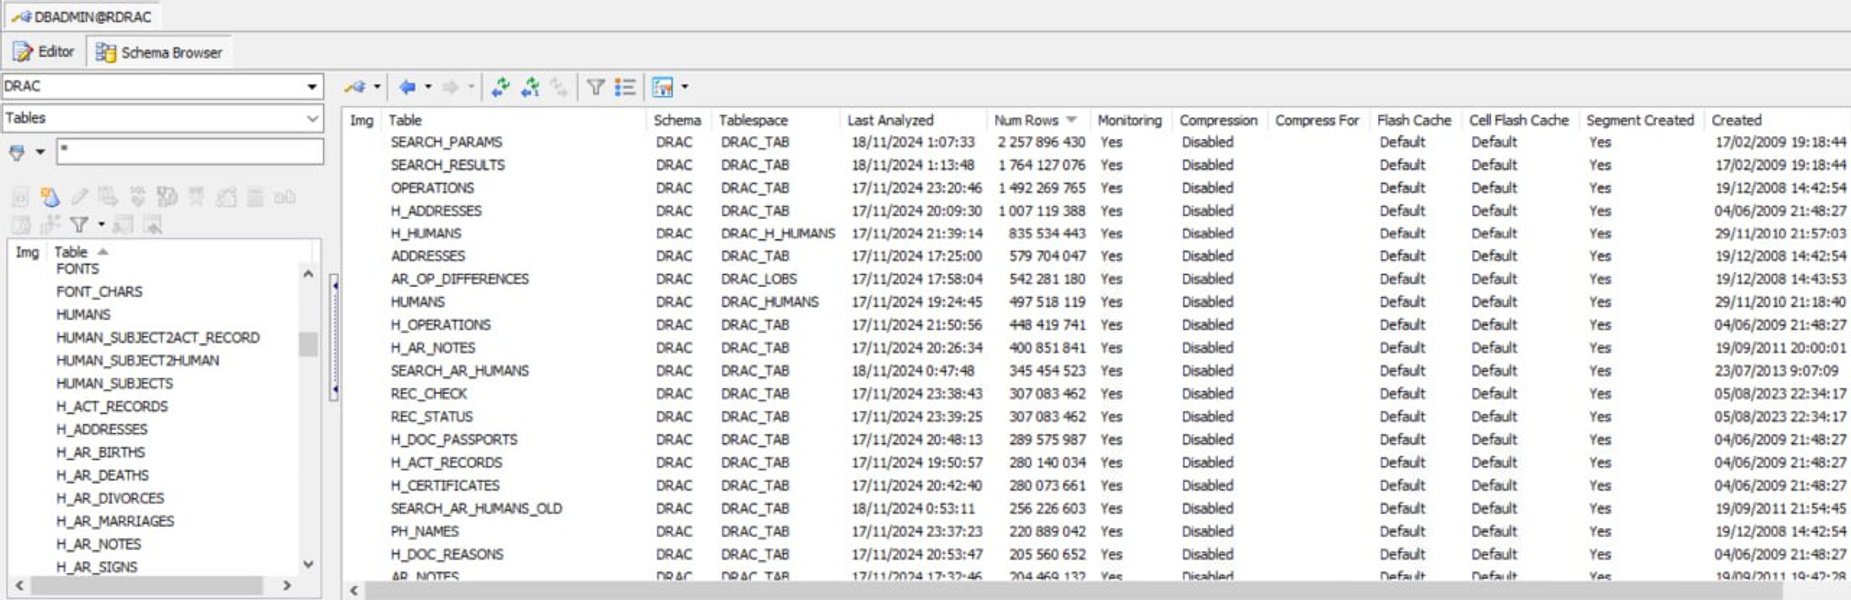The width and height of the screenshot is (1851, 600).
Task: Sort by the Num Rows column header
Action: pyautogui.click(x=1026, y=120)
